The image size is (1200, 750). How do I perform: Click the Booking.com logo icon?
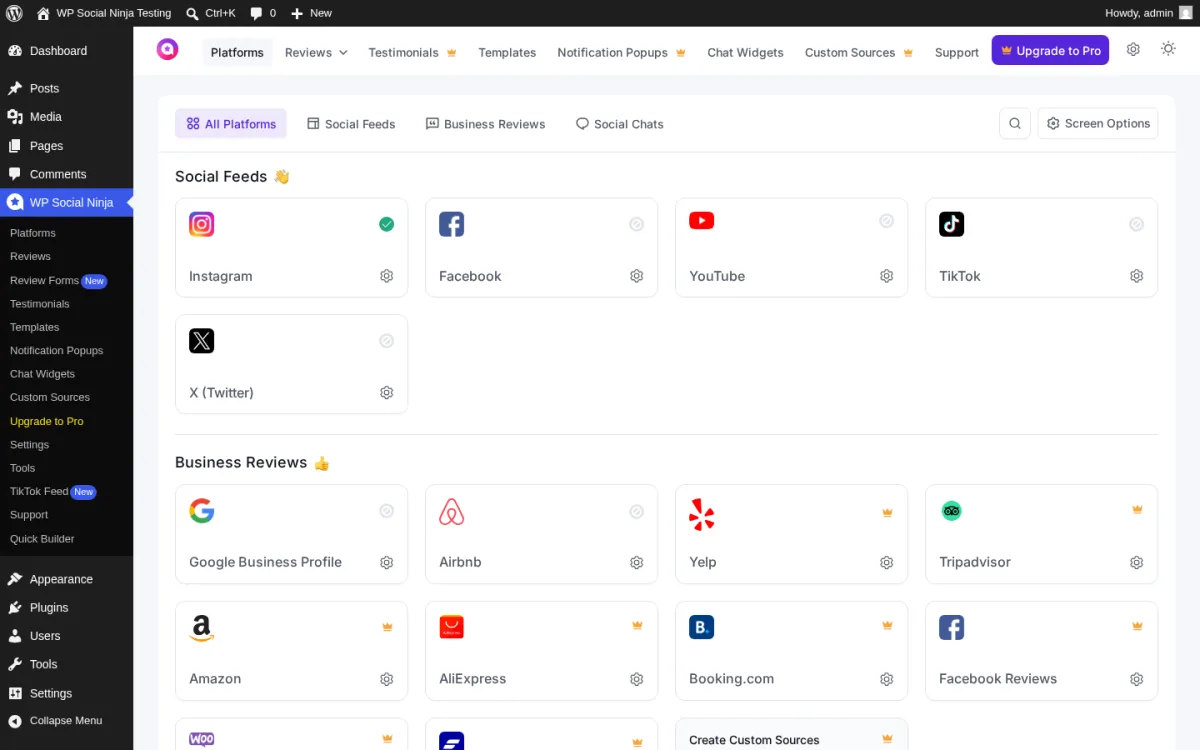tap(702, 627)
